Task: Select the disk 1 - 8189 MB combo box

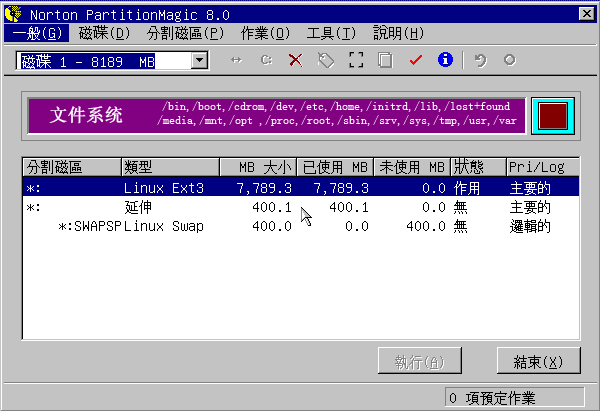Action: click(x=112, y=60)
